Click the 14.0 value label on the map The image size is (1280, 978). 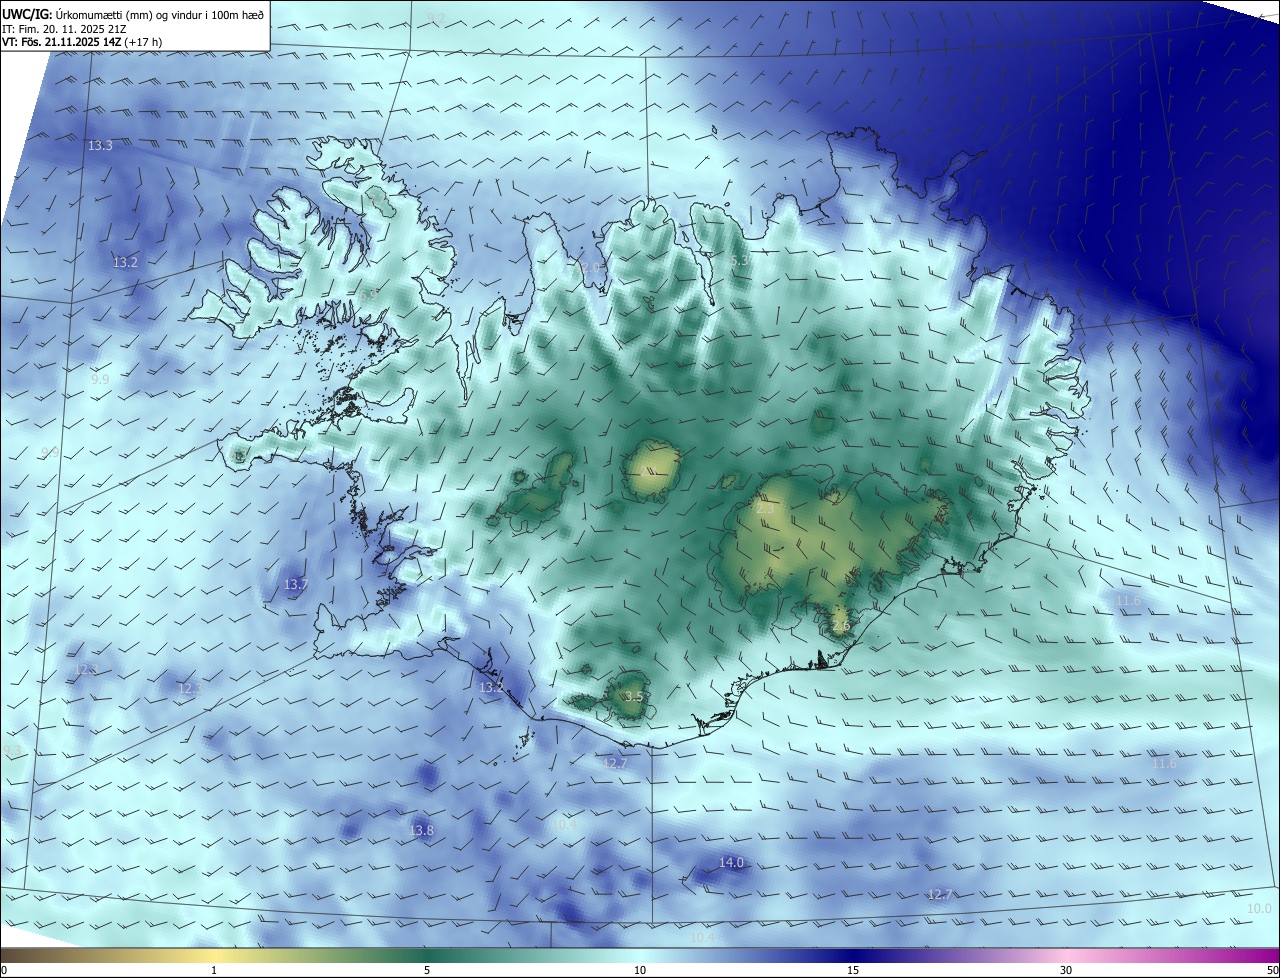click(x=732, y=862)
